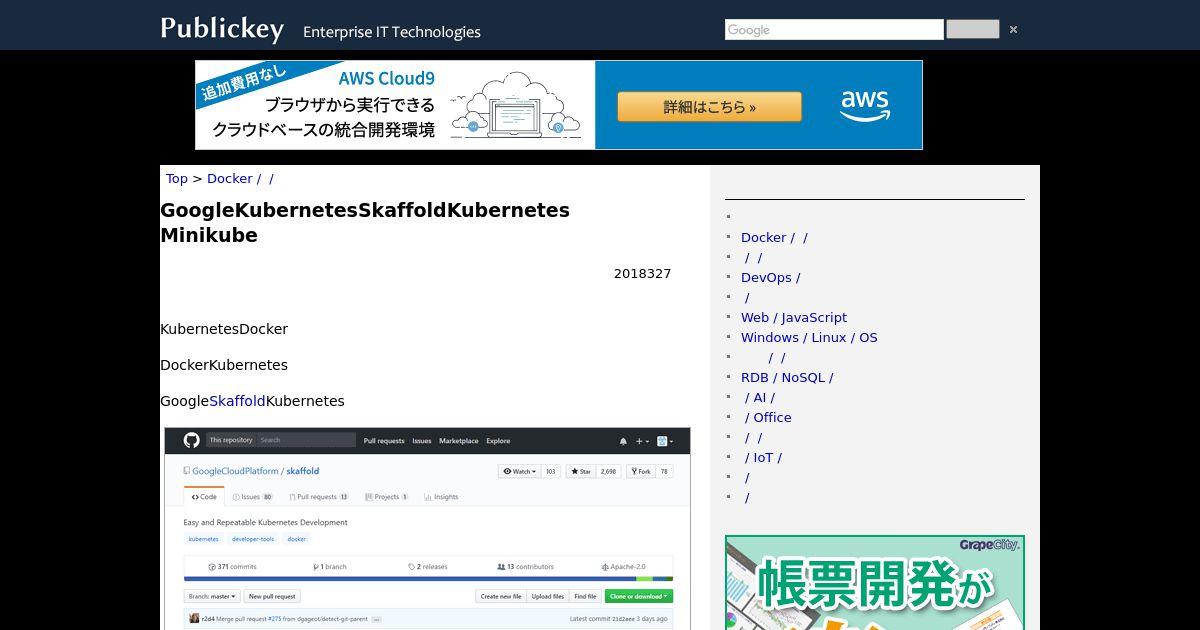1200x630 pixels.
Task: Open sidebar Office category link
Action: click(768, 417)
